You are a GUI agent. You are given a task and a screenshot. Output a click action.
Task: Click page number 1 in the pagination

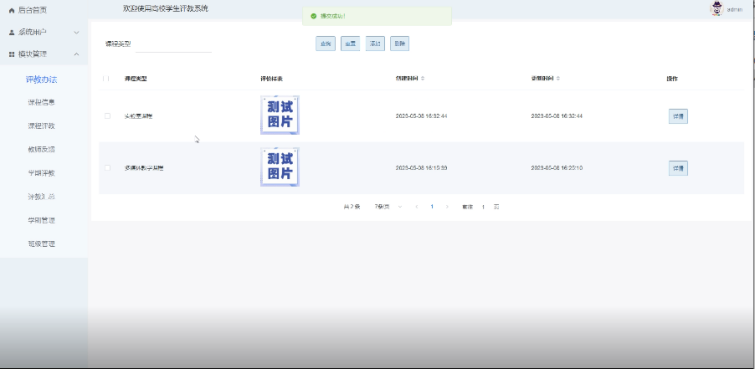432,206
